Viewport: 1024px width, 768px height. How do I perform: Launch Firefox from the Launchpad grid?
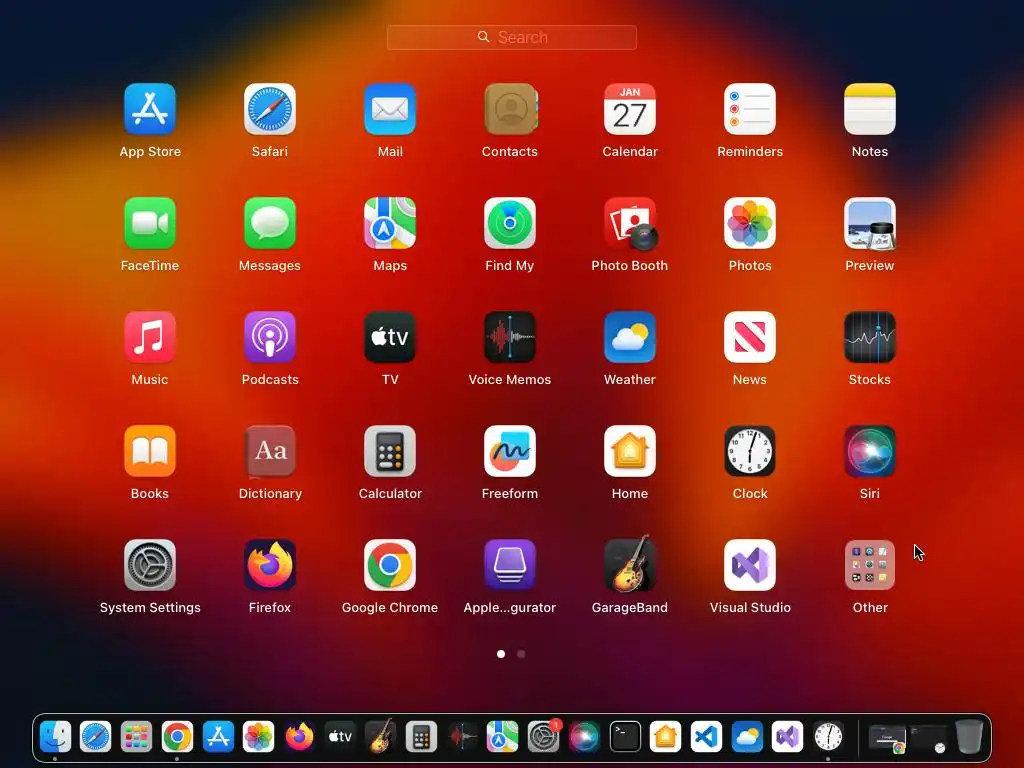270,565
